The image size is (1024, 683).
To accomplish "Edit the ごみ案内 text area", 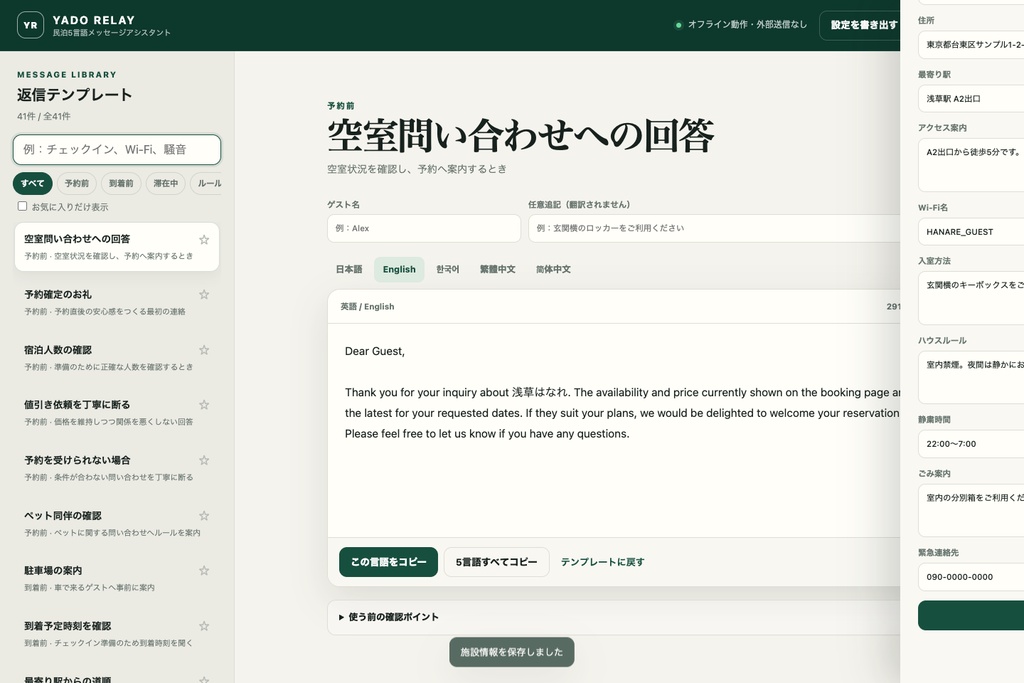I will [970, 511].
